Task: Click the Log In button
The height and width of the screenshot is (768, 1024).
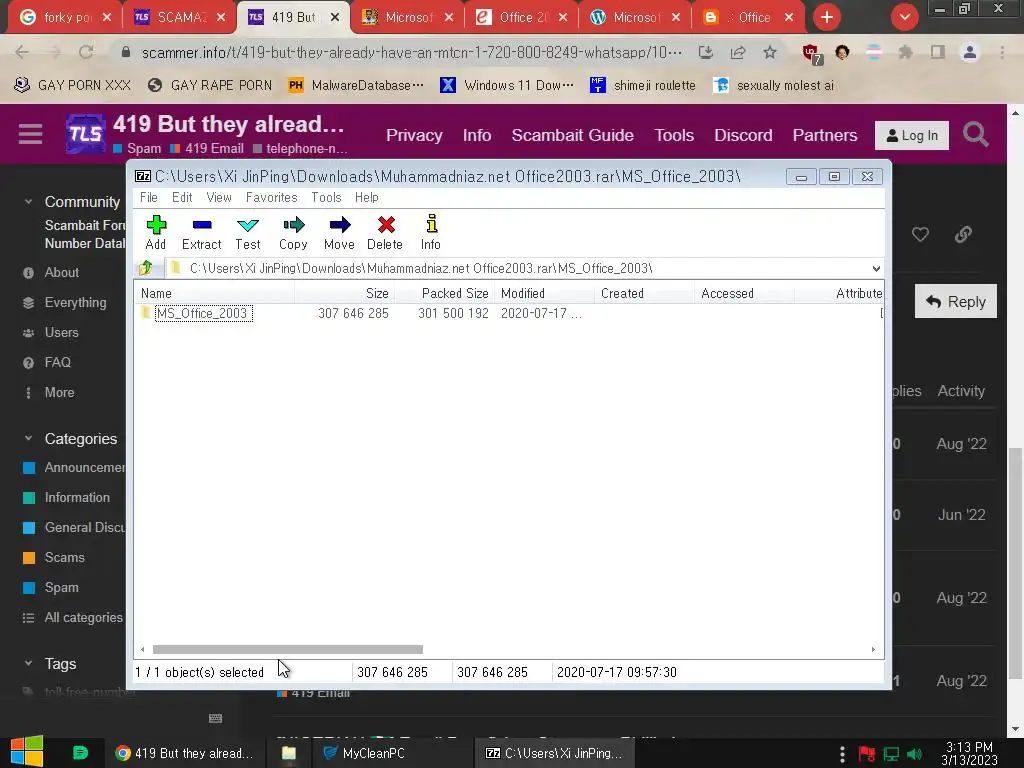Action: click(912, 135)
